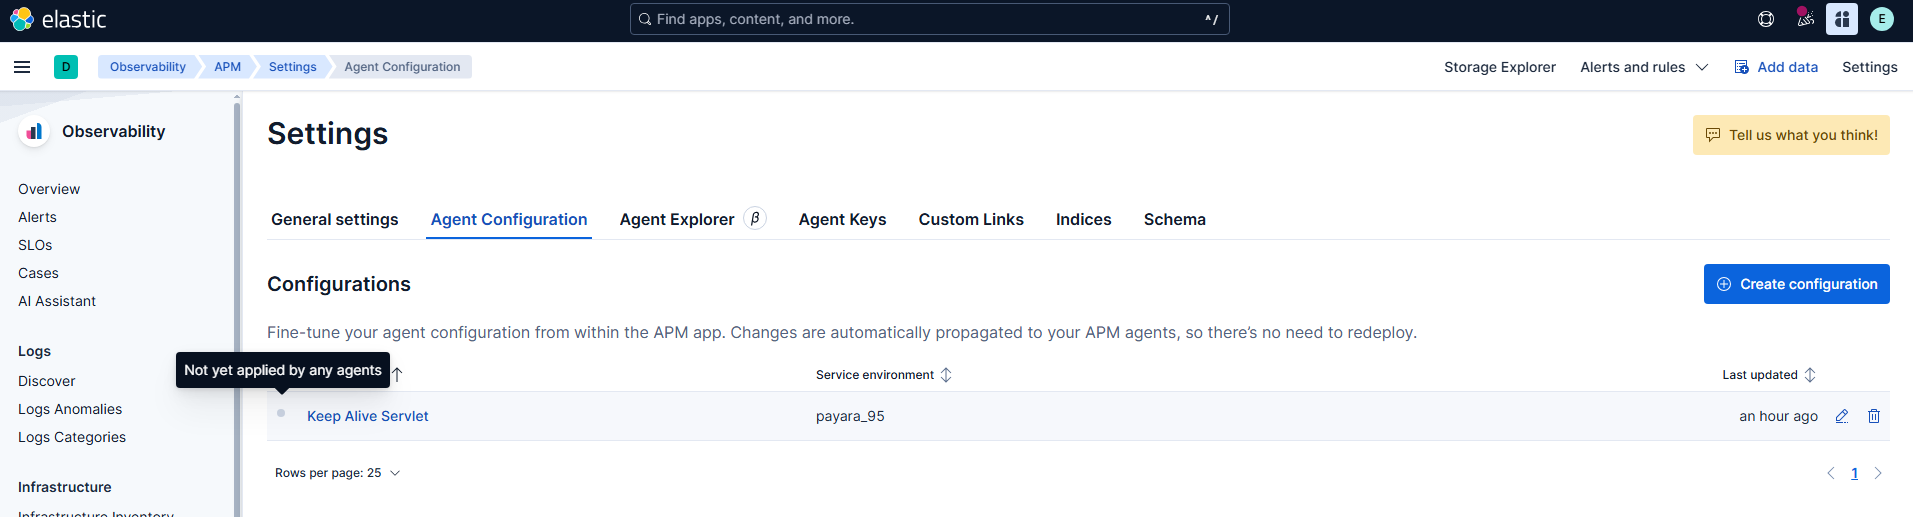Toggle the main navigation hamburger menu
The height and width of the screenshot is (517, 1913).
tap(22, 67)
